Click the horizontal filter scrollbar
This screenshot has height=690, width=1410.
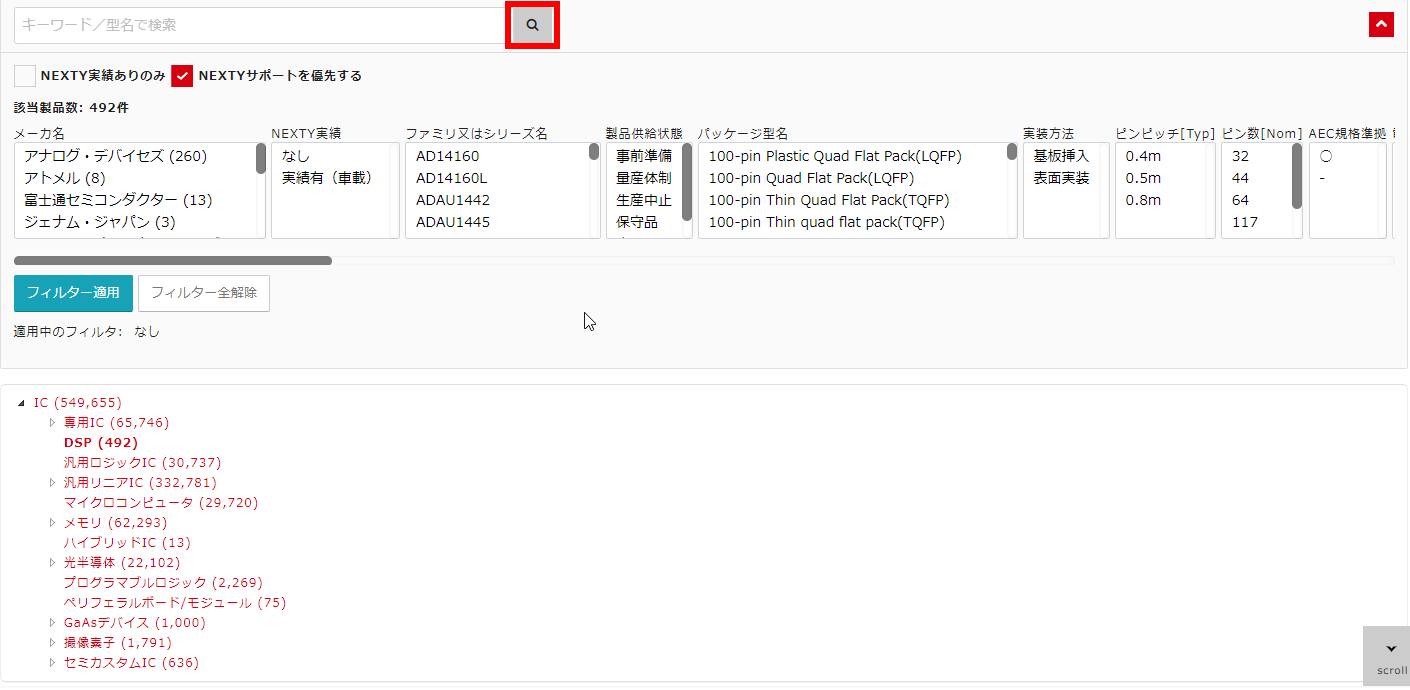[x=172, y=260]
